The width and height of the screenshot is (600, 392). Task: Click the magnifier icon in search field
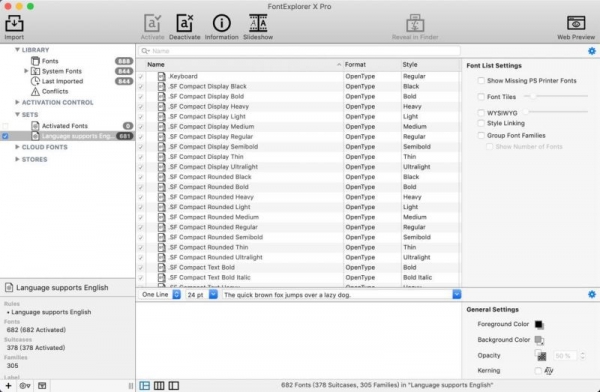(x=145, y=51)
